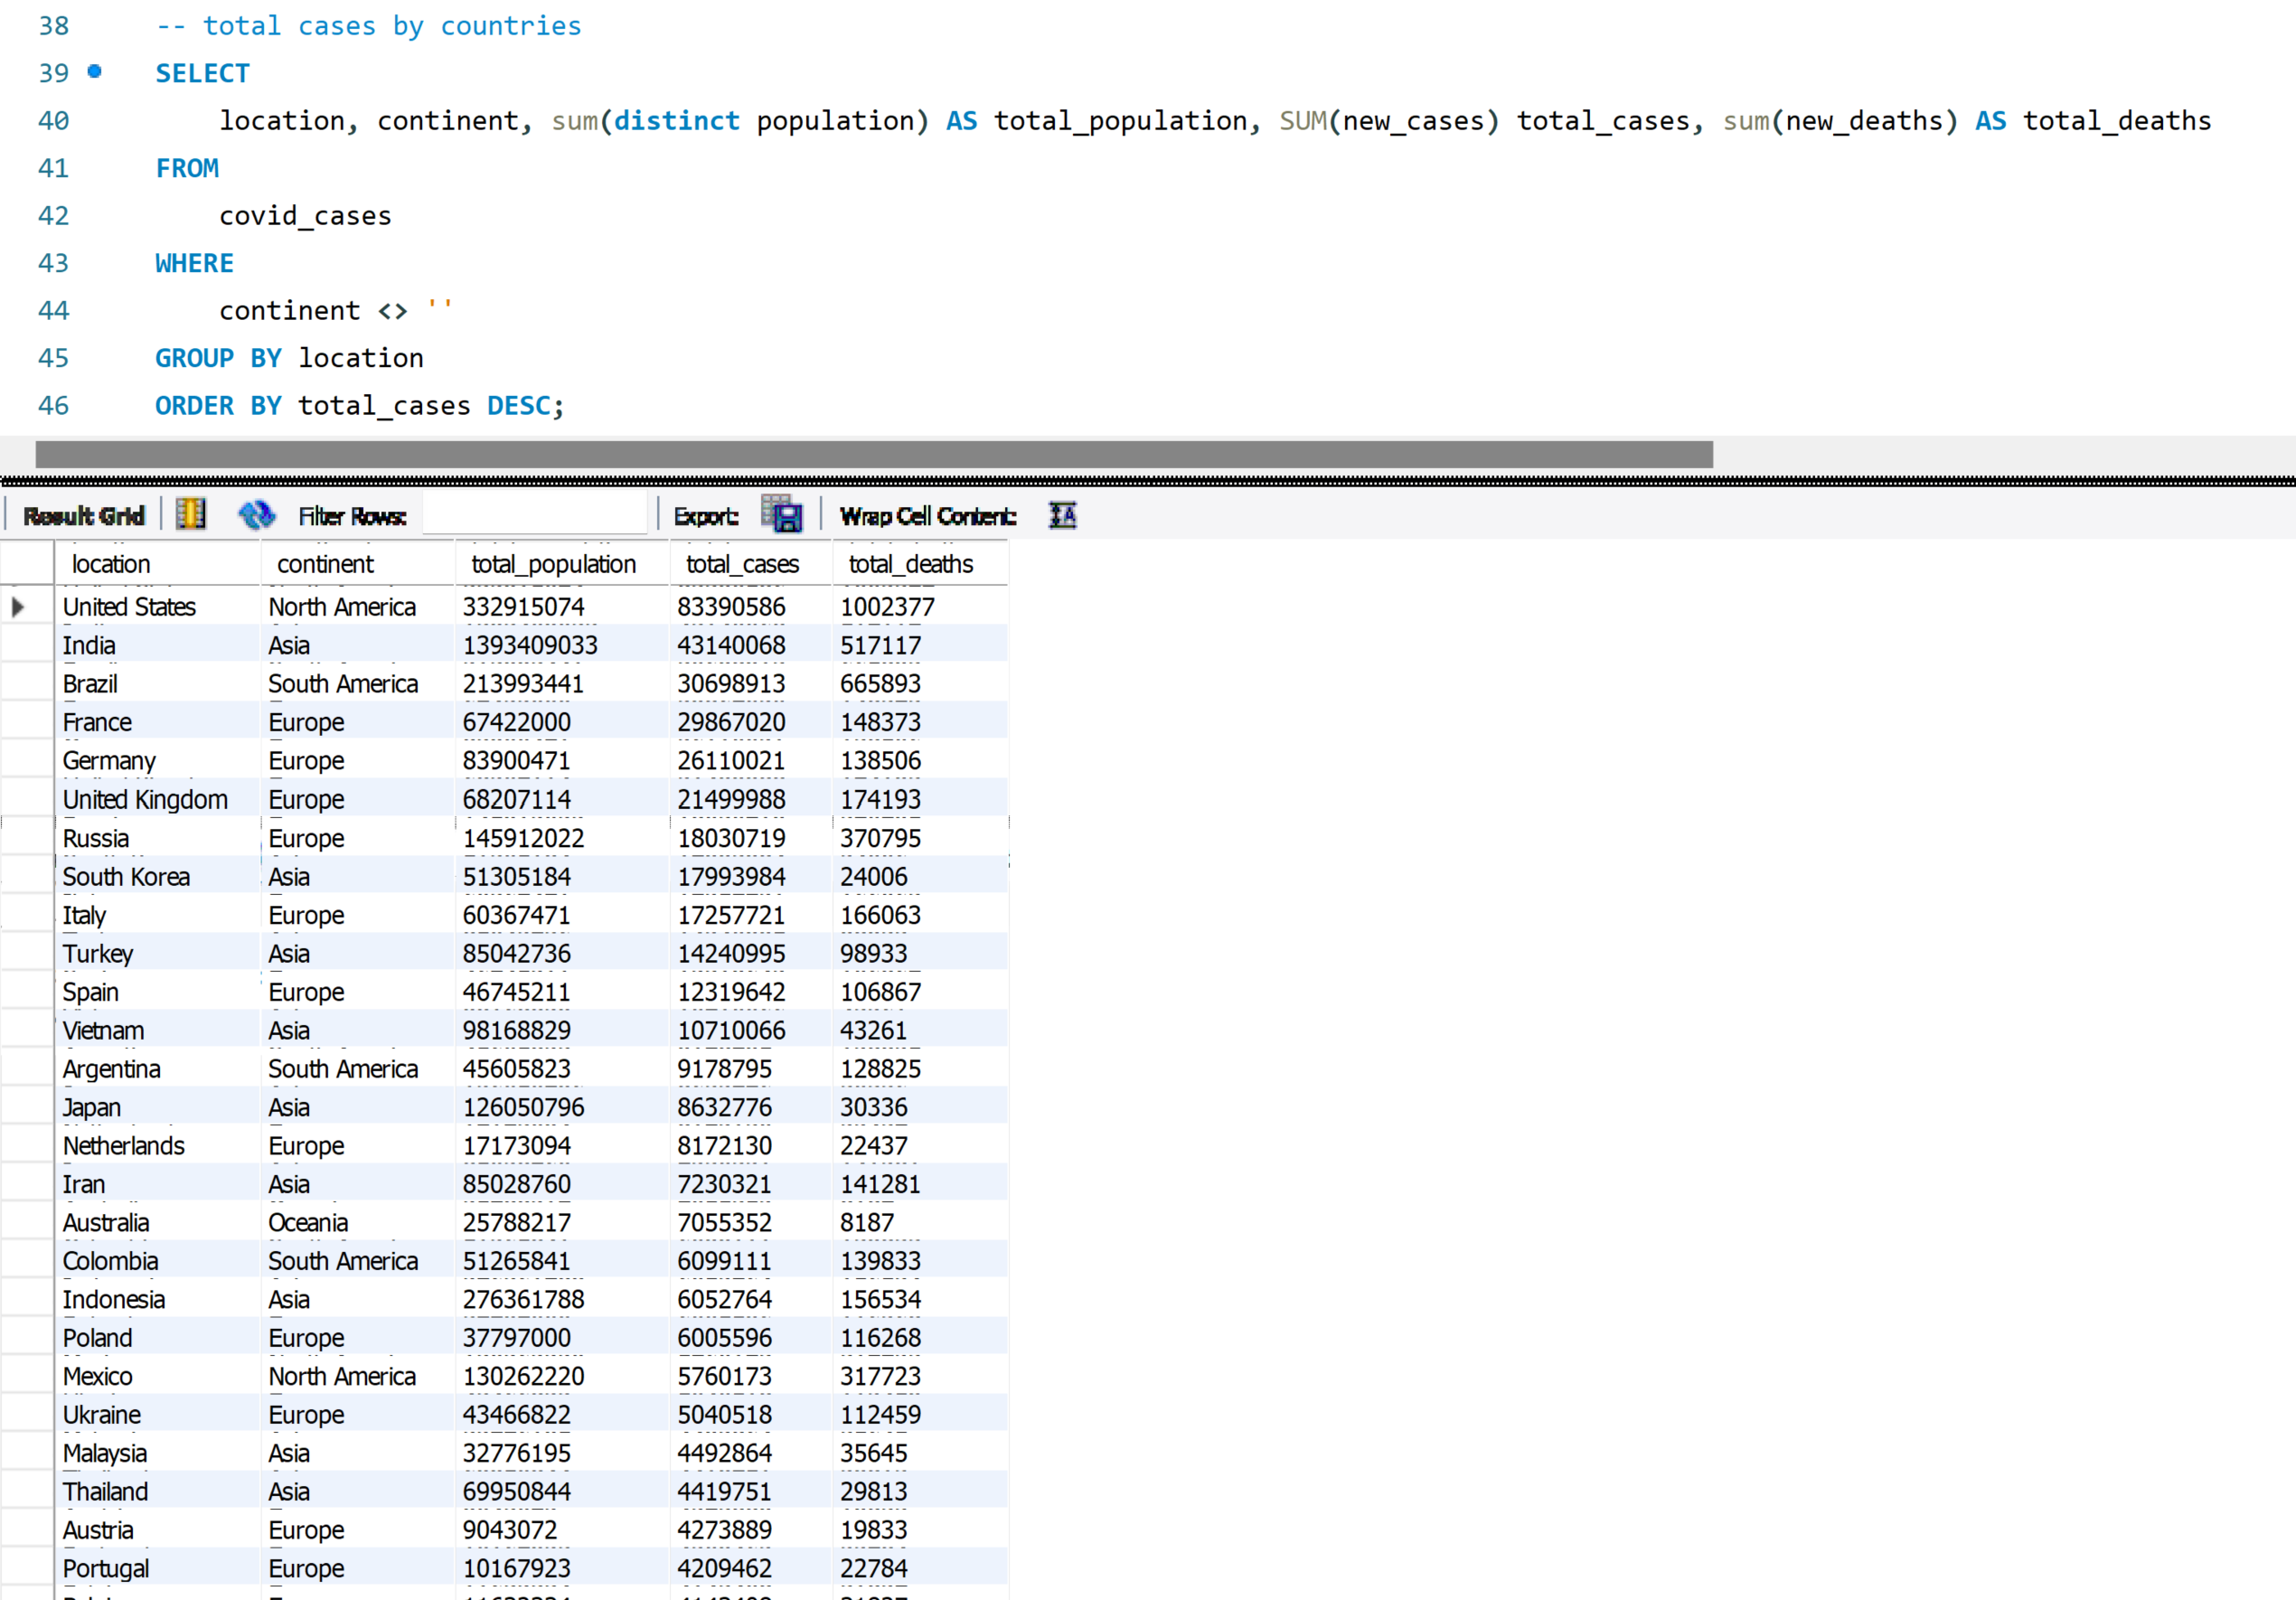Click the total_population column header

pyautogui.click(x=553, y=564)
